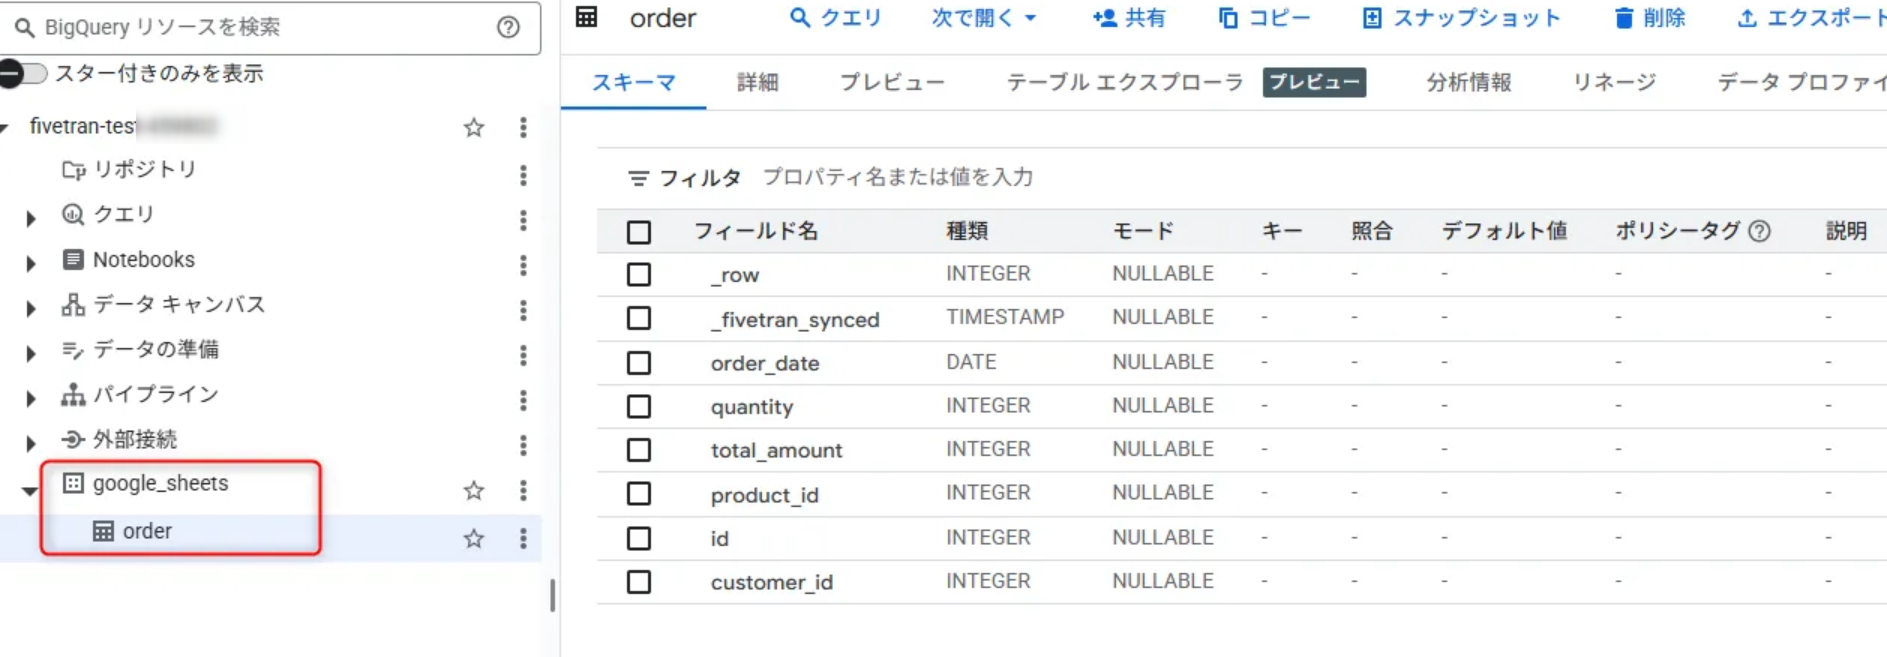Switch to the 詳細 tab
The width and height of the screenshot is (1887, 657).
pyautogui.click(x=758, y=82)
